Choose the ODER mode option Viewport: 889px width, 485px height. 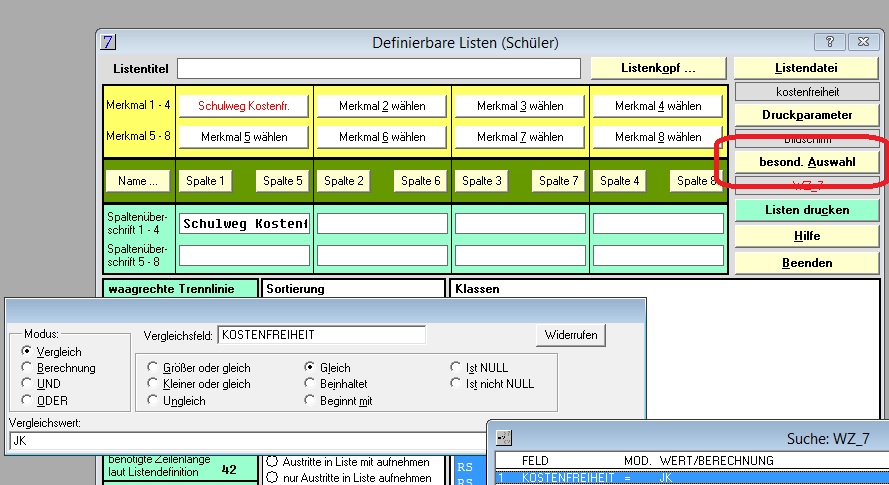pyautogui.click(x=26, y=400)
